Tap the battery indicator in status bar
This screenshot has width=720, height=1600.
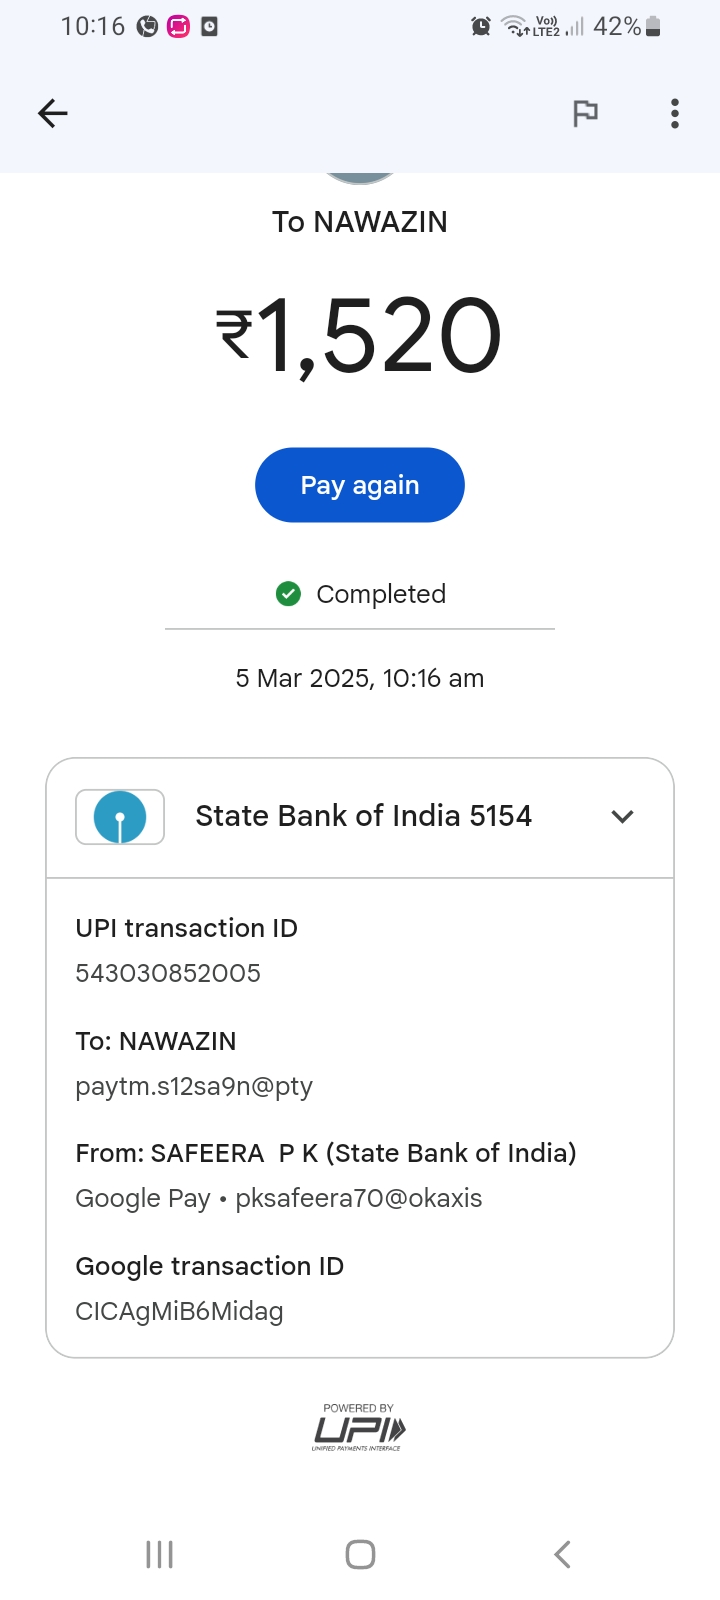(653, 27)
